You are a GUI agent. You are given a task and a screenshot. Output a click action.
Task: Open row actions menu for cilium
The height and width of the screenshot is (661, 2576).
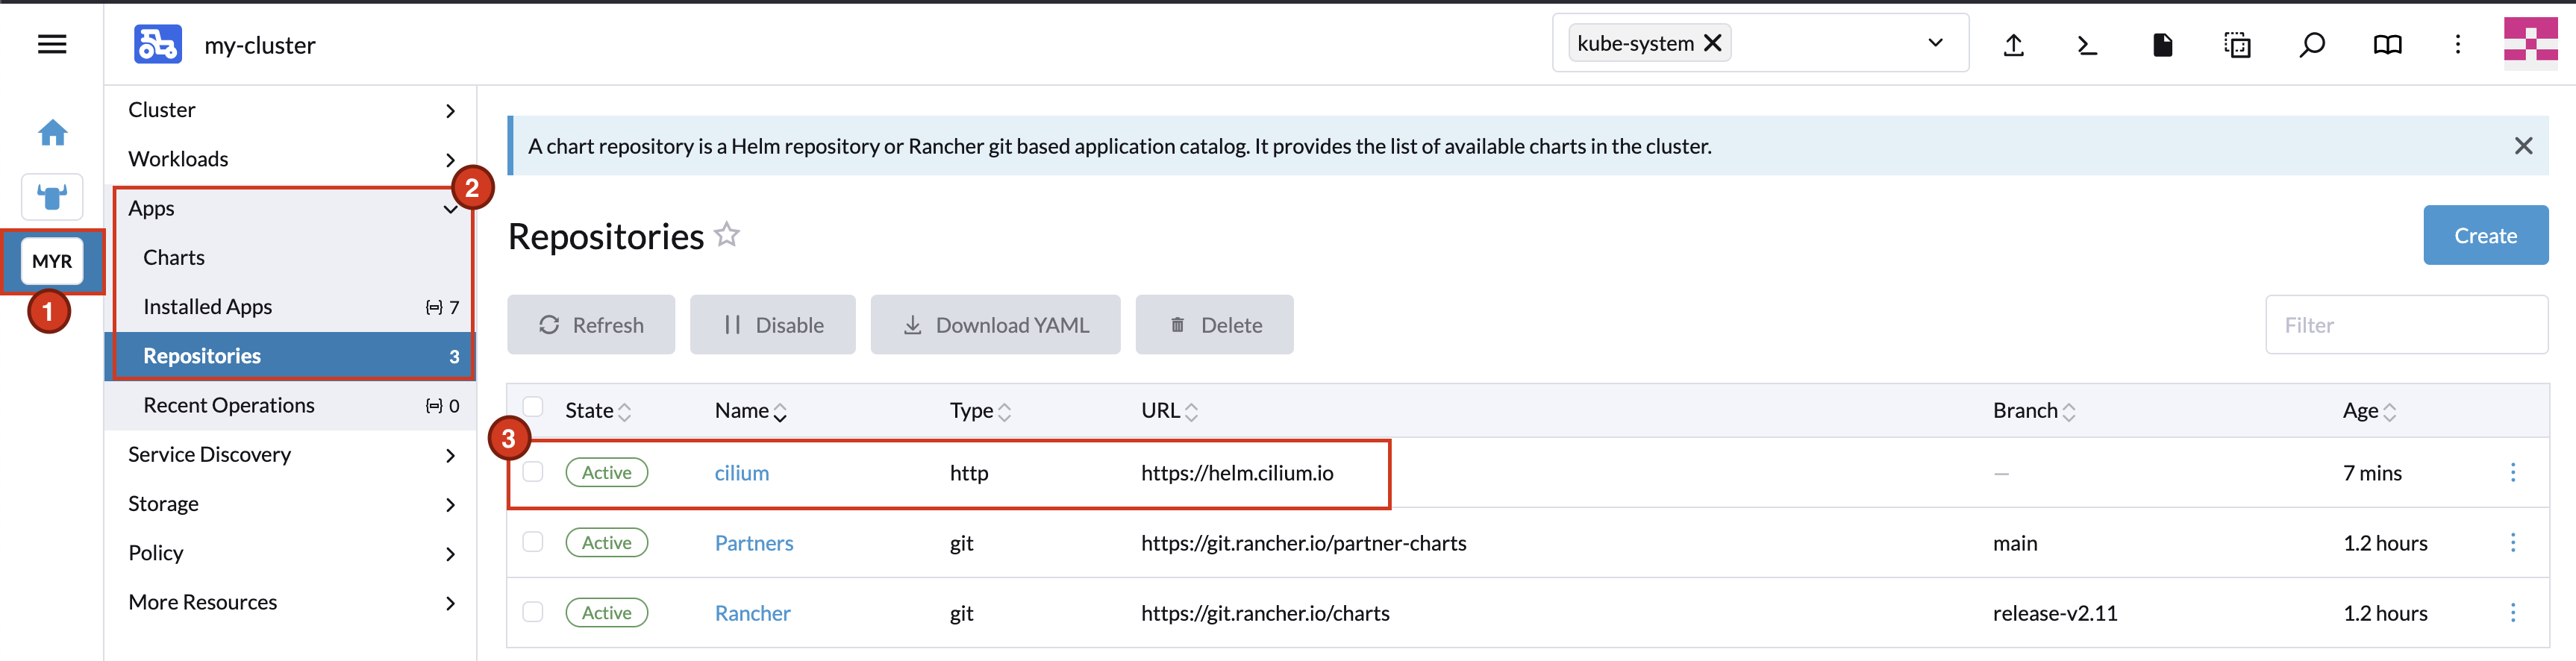pos(2512,472)
